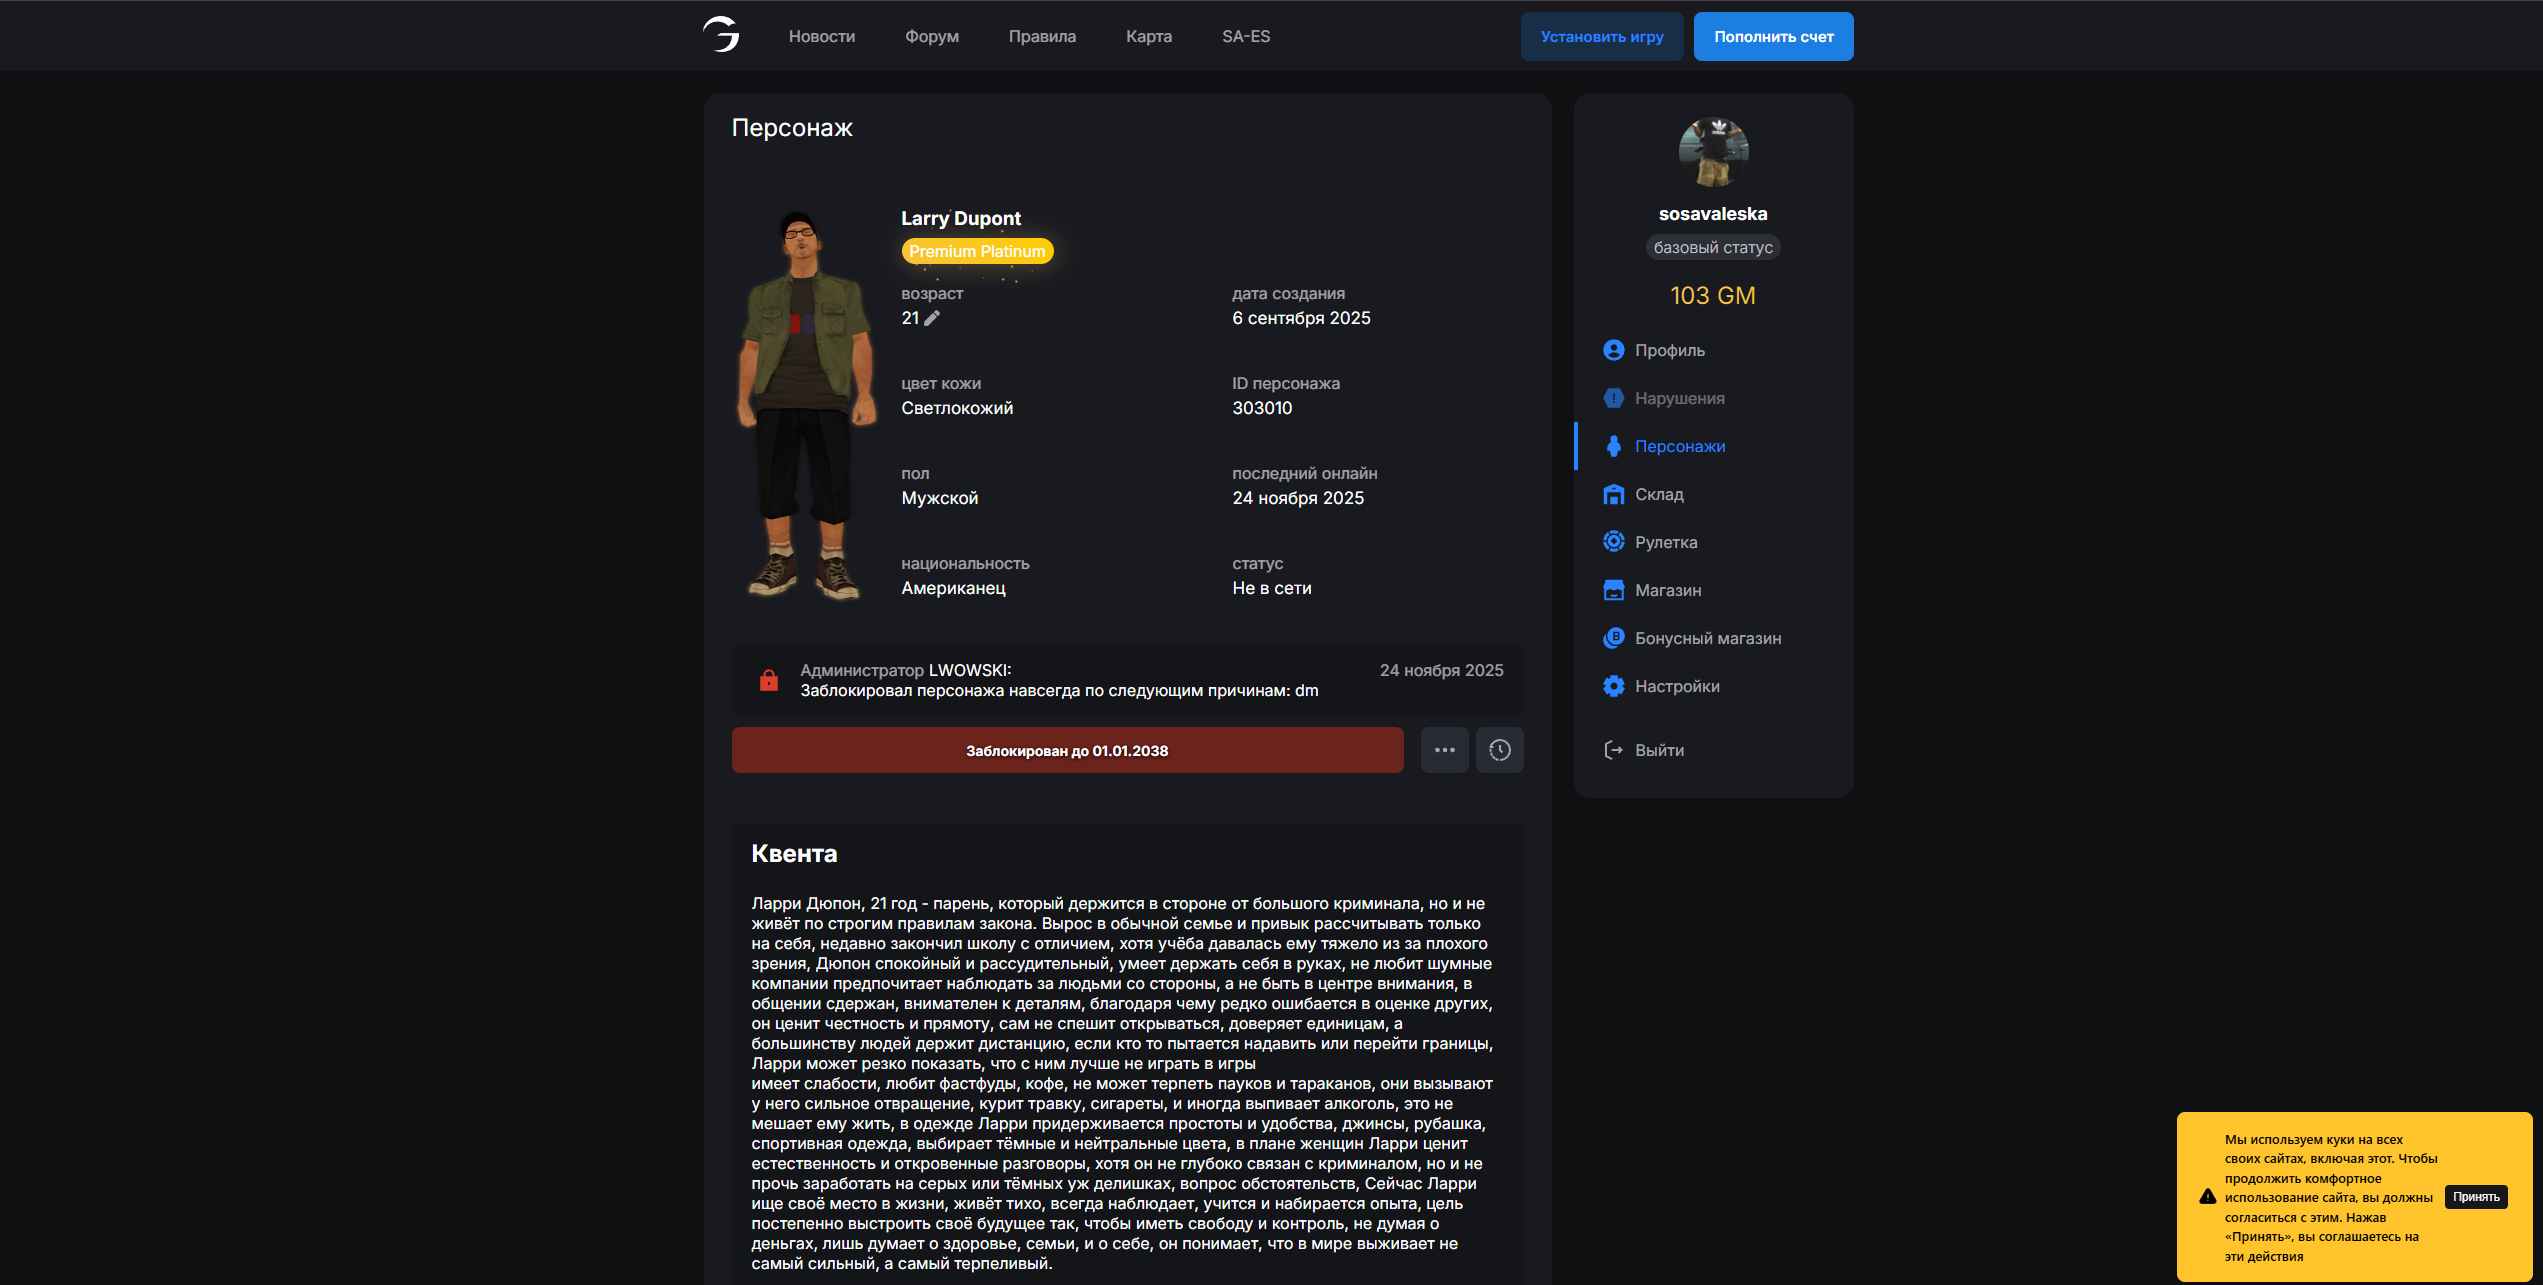Image resolution: width=2543 pixels, height=1285 pixels.
Task: Click the red lock icon in the ban notice
Action: (768, 680)
